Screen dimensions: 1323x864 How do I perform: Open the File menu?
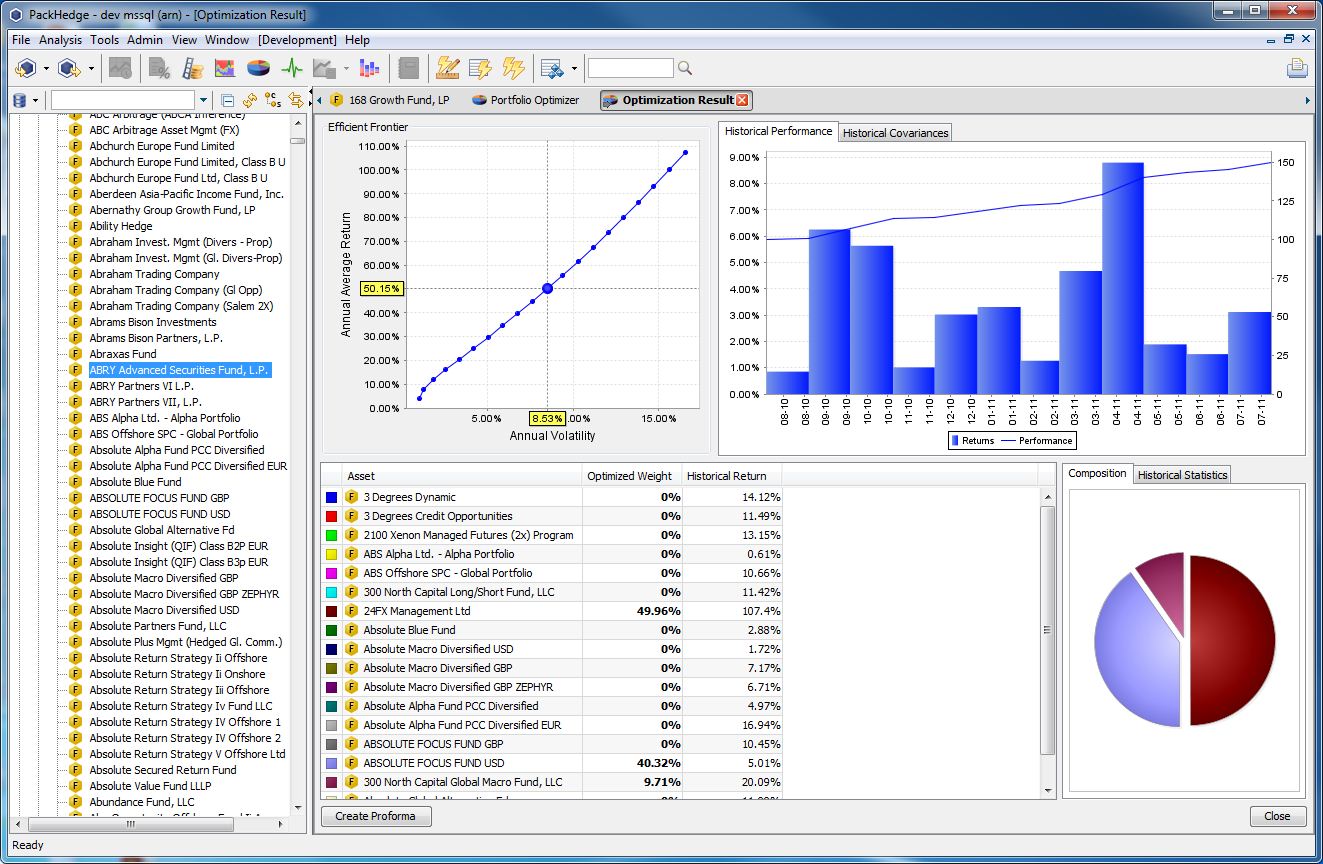pyautogui.click(x=21, y=40)
